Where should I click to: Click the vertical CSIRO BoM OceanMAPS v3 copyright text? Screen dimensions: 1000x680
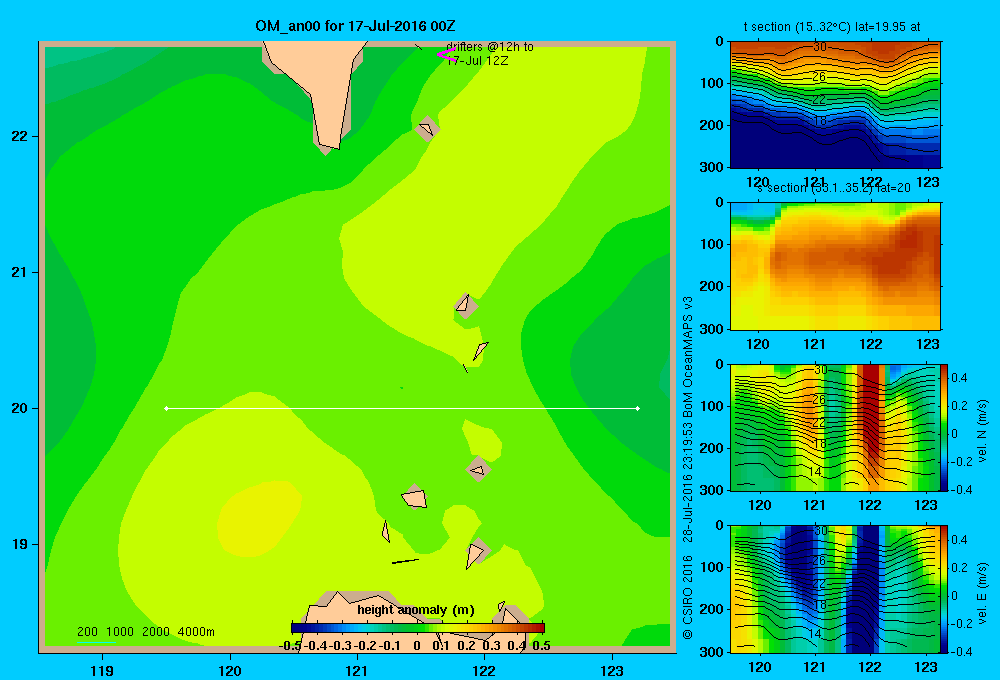(x=688, y=467)
